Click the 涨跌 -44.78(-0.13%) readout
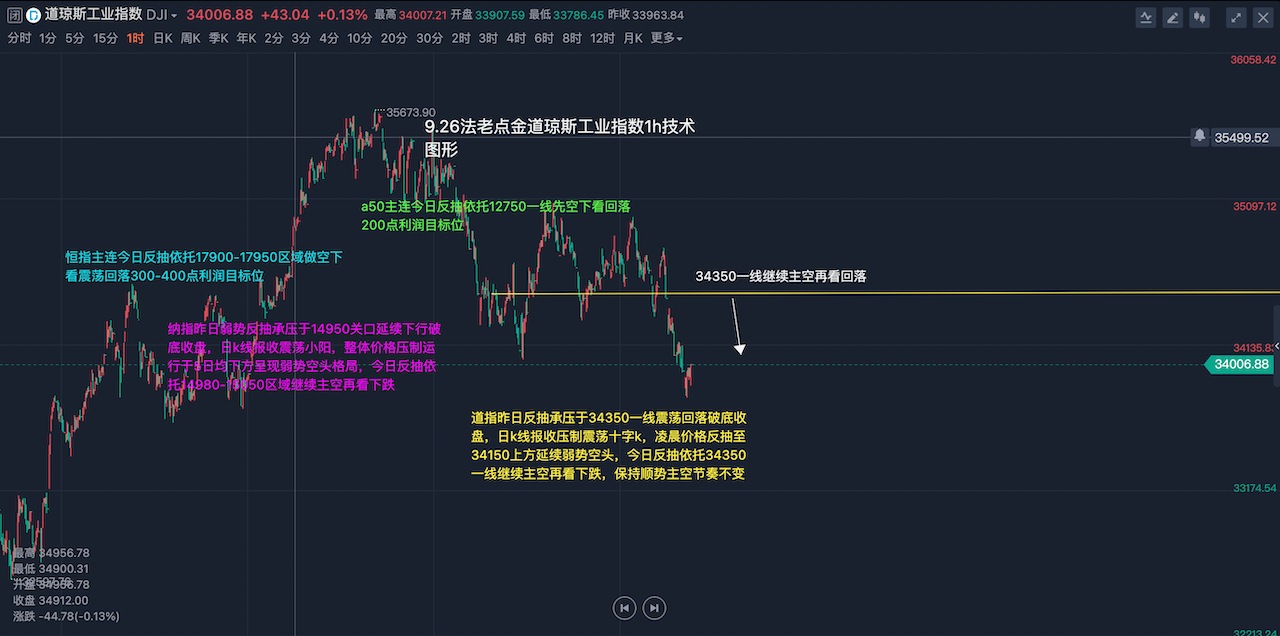 coord(66,616)
